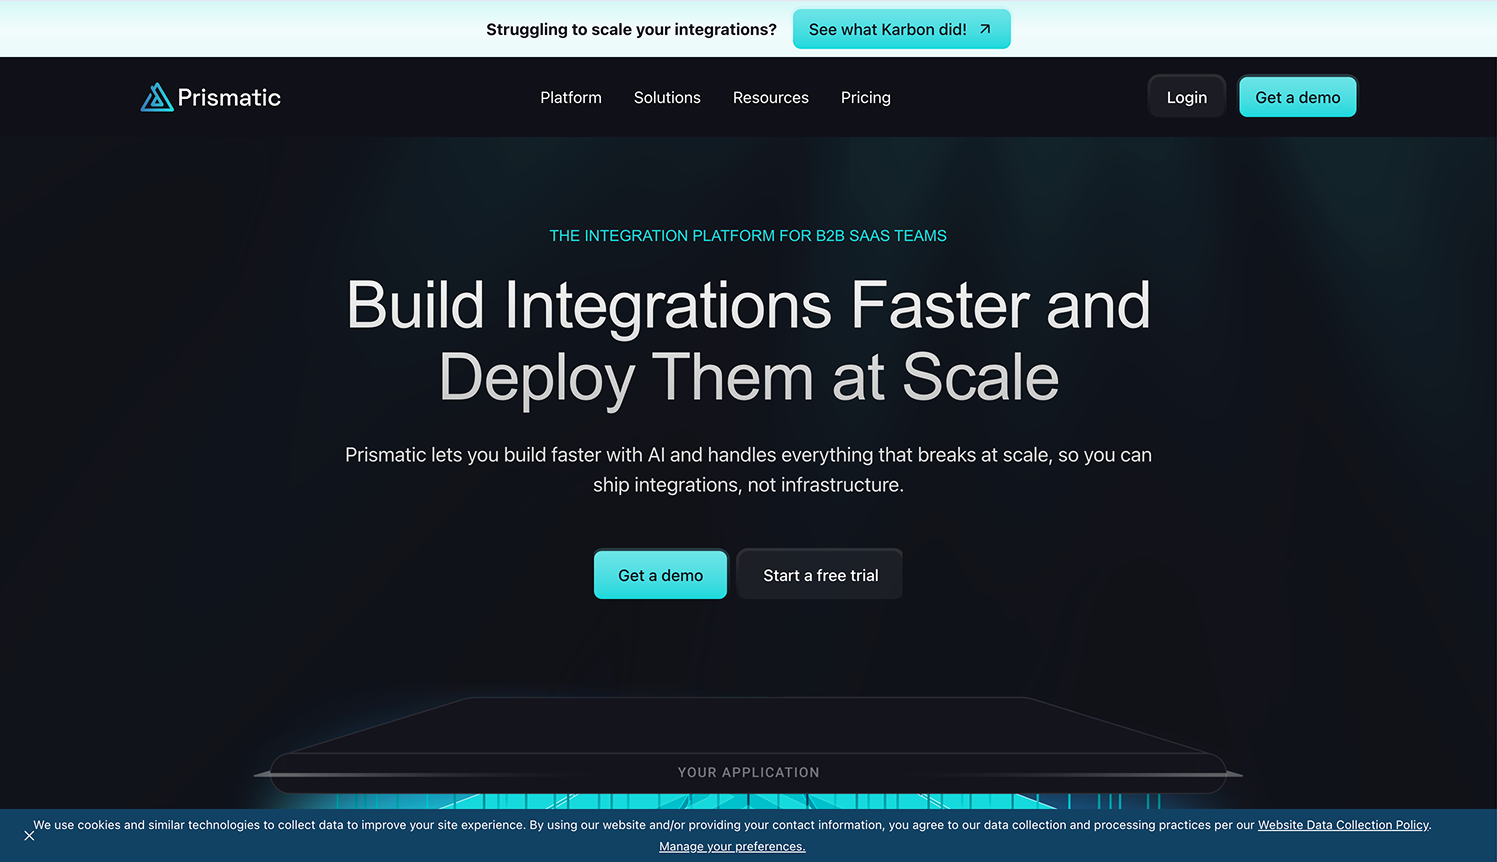Dismiss the cookie notice with the X icon
The image size is (1497, 862).
point(29,835)
